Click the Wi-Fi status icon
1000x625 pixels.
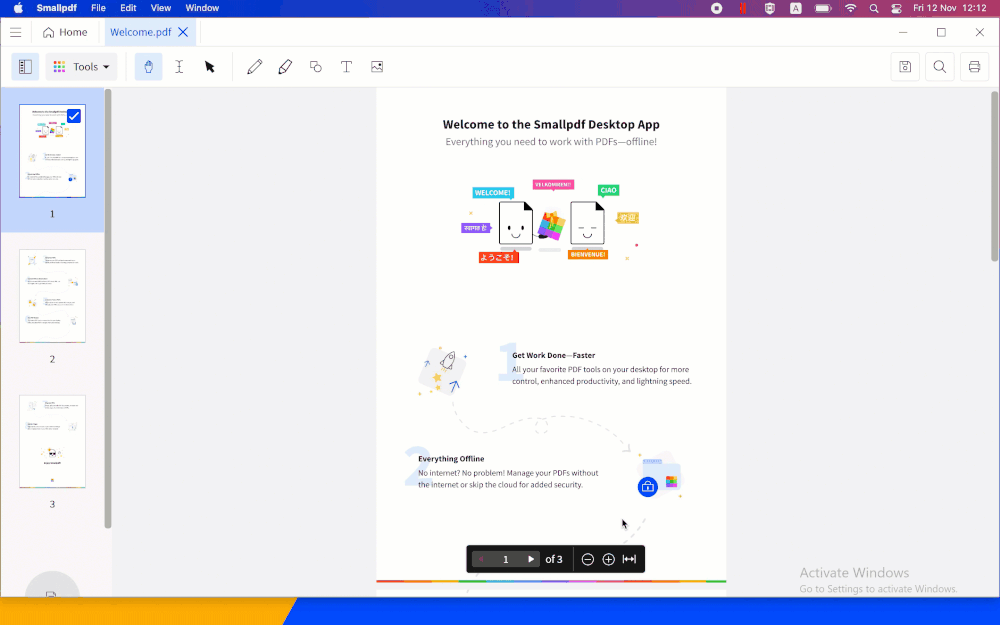coord(850,8)
